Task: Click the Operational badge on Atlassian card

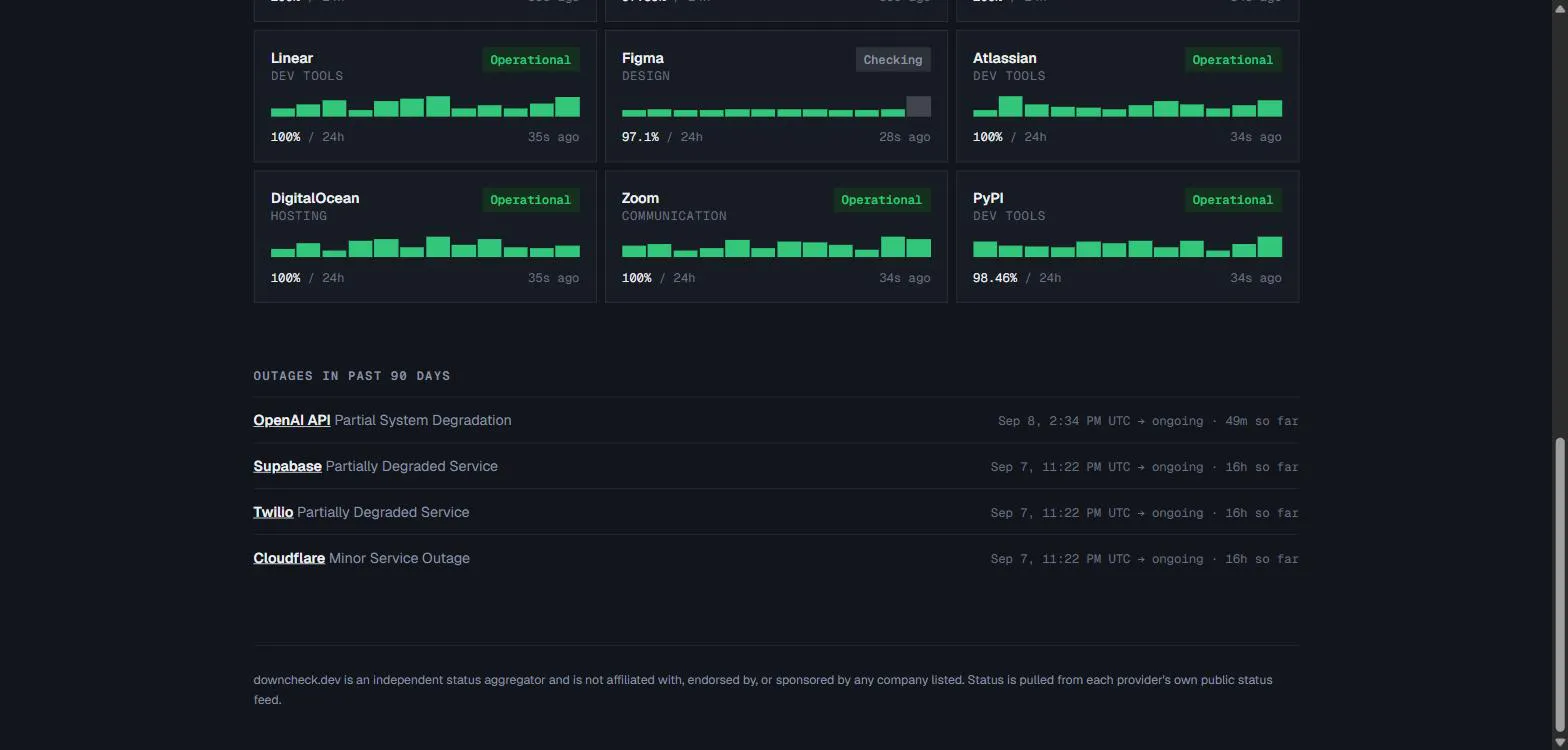Action: pos(1232,60)
